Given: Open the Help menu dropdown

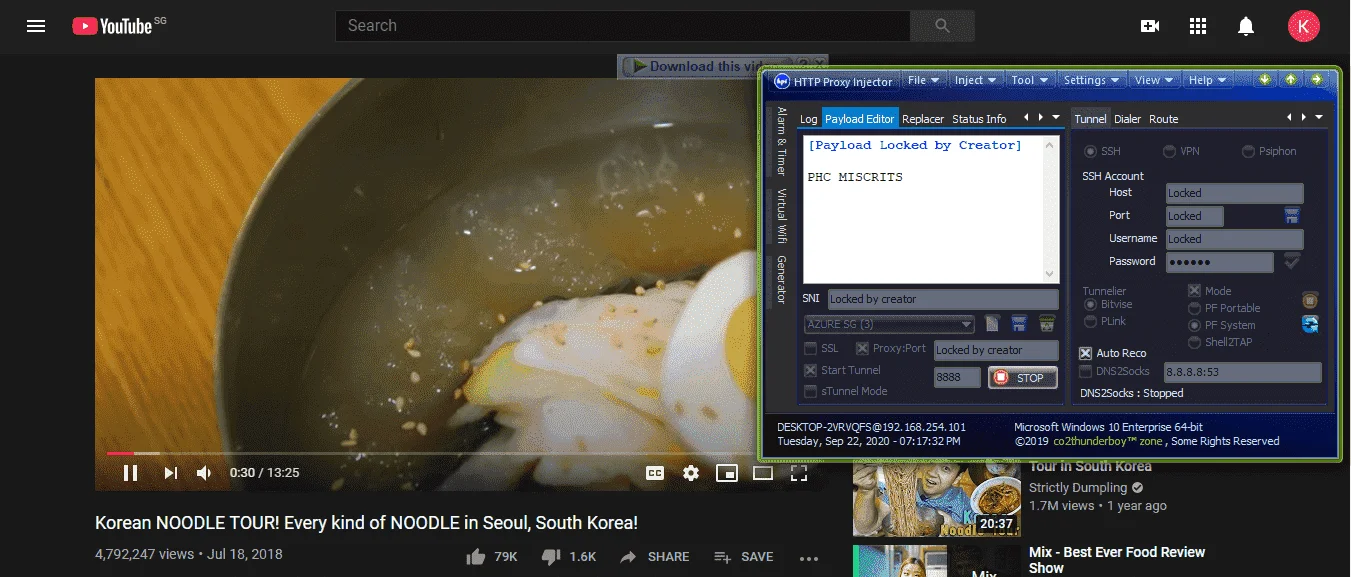Looking at the screenshot, I should [1207, 80].
